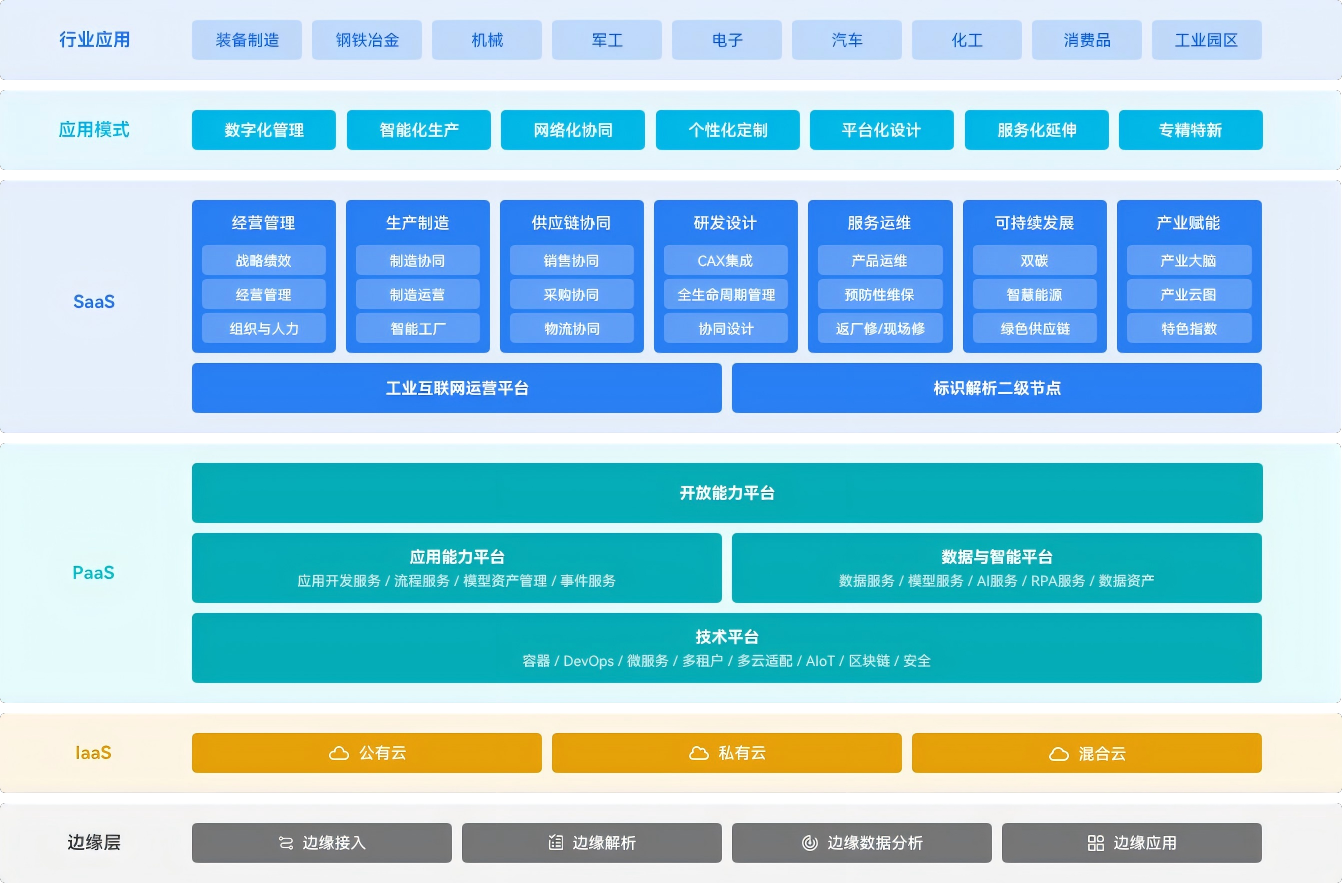Click the 边缘接入 link icon
The width and height of the screenshot is (1342, 883).
click(285, 843)
